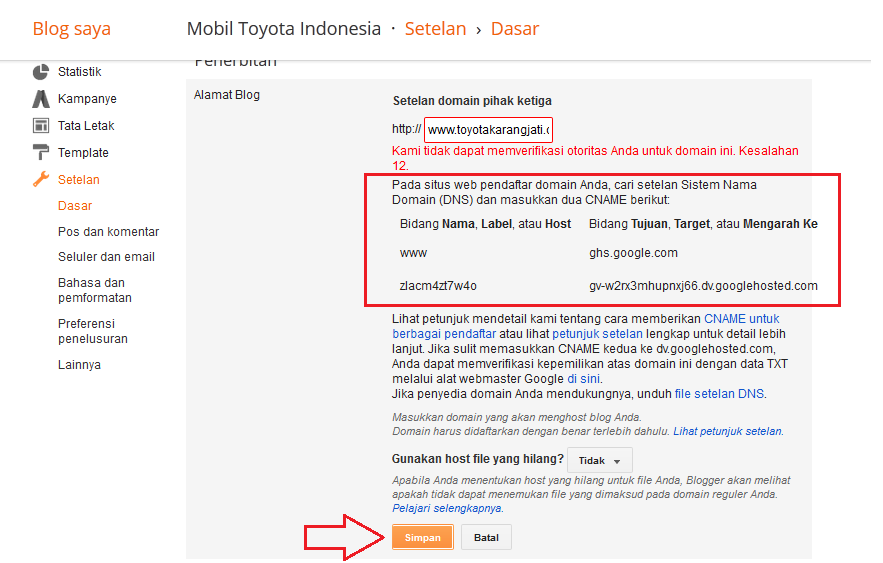The image size is (883, 563).
Task: Open the Template section
Action: click(x=83, y=153)
